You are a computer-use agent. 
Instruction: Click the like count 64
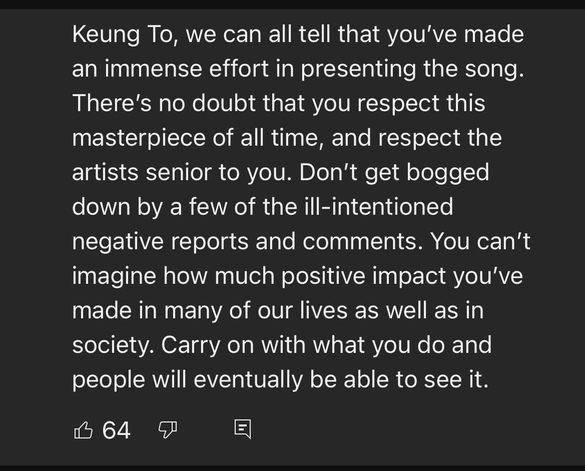tap(116, 430)
